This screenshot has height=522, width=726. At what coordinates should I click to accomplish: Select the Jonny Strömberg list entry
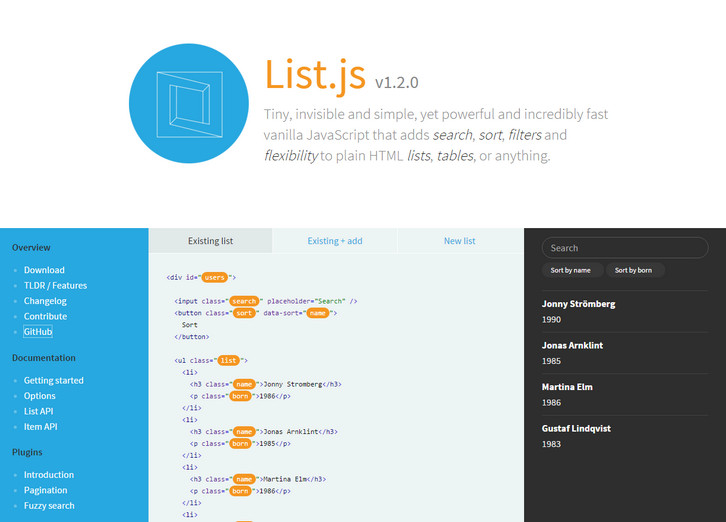click(x=579, y=304)
